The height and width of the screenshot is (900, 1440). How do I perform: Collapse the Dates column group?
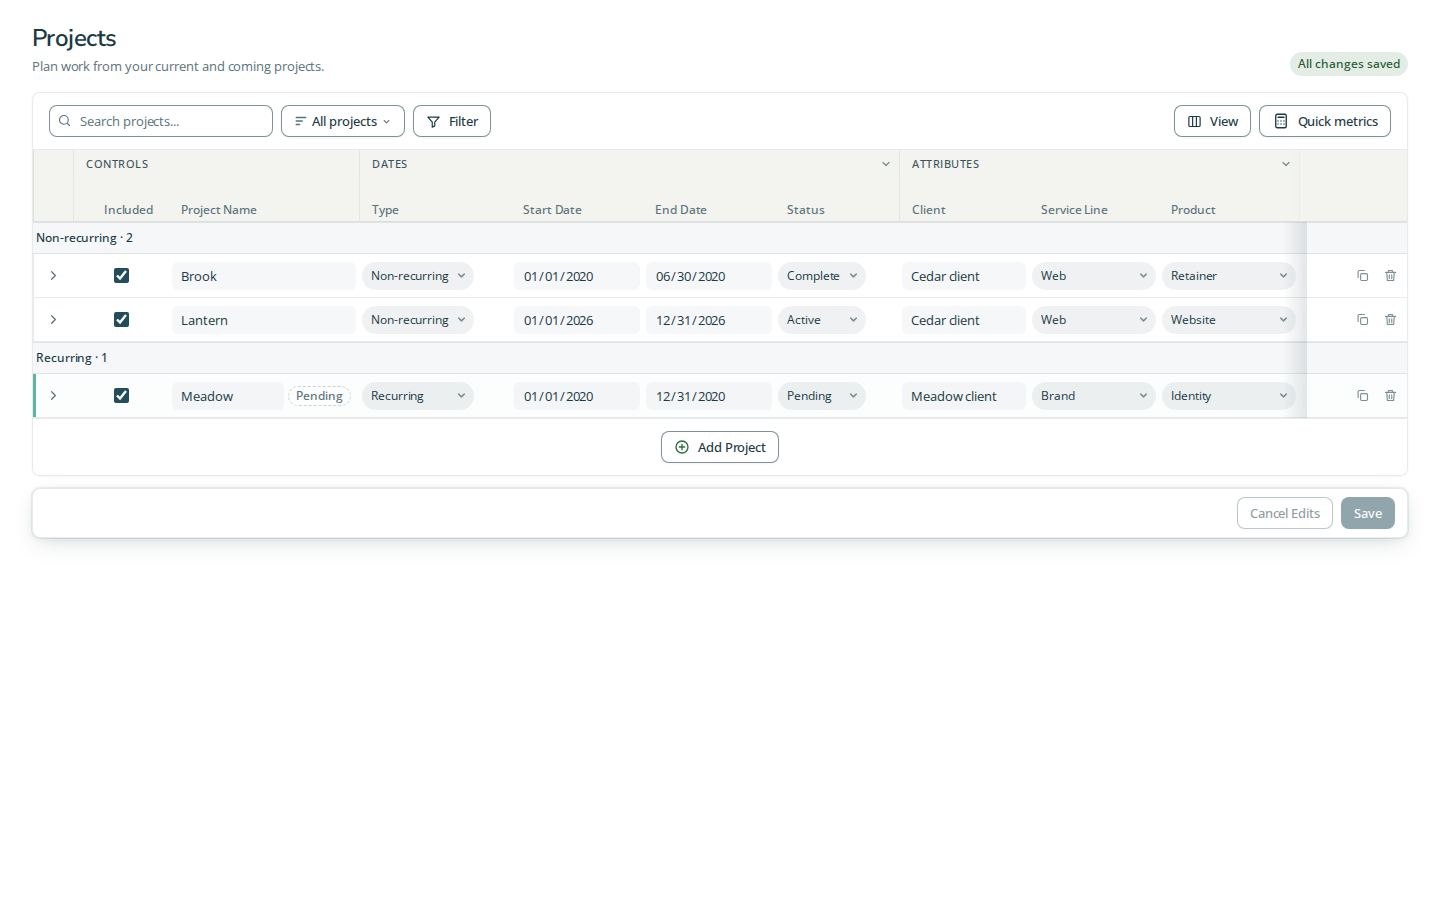tap(885, 164)
